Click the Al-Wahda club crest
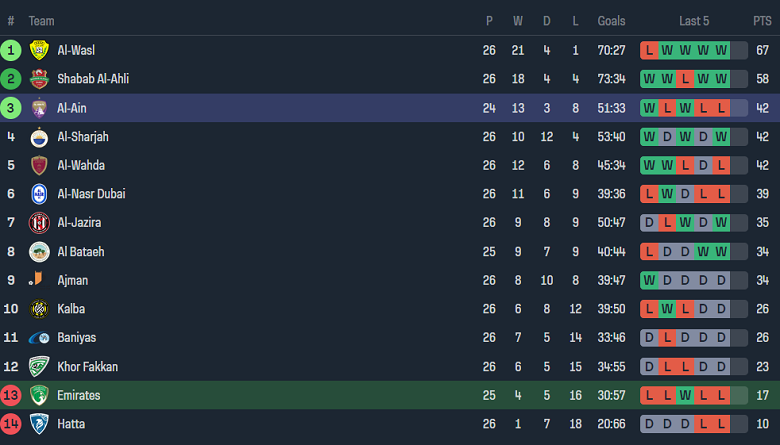This screenshot has width=780, height=445. (39, 166)
